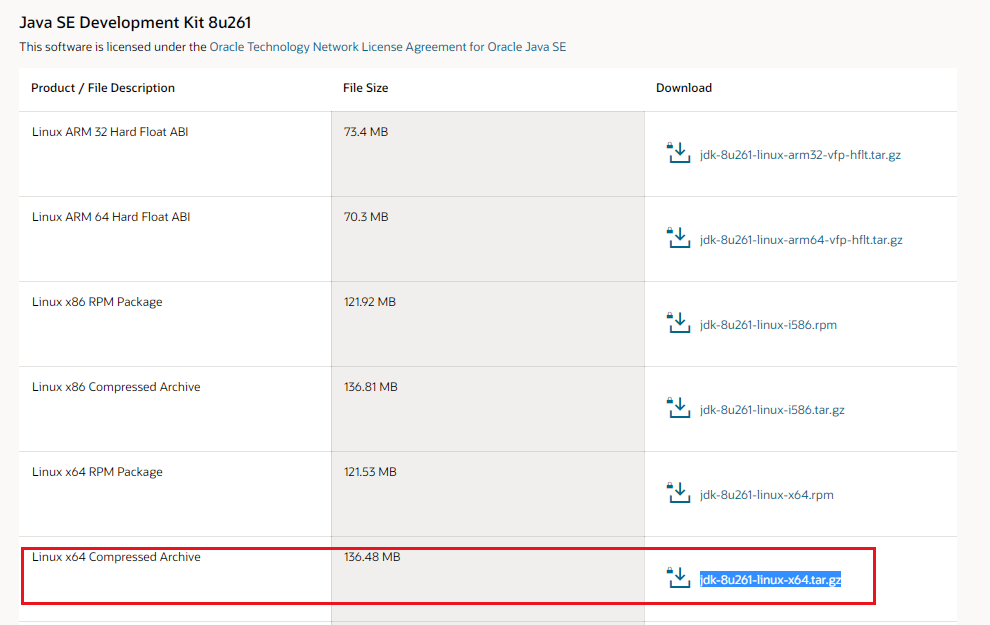Select Linux ARM 32 Hard Float ABI text
This screenshot has width=990, height=625.
click(110, 132)
